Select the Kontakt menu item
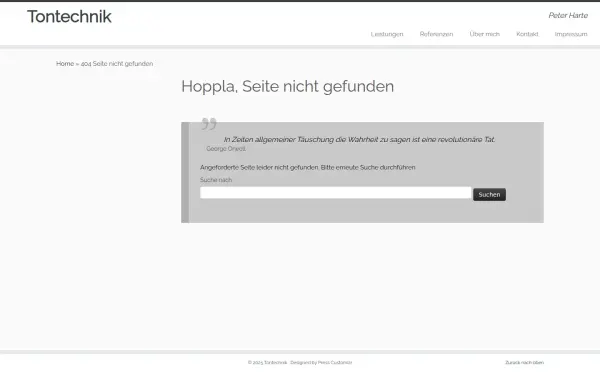Viewport: 600px width, 375px height. click(527, 34)
